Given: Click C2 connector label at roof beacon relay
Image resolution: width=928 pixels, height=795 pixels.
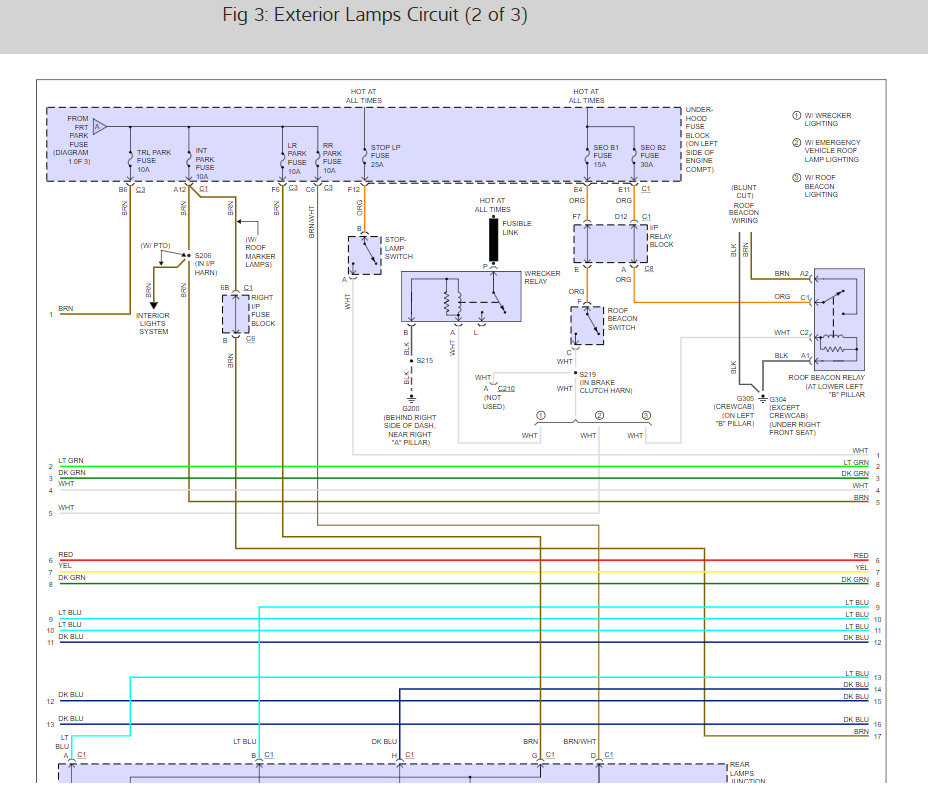Looking at the screenshot, I should 804,332.
